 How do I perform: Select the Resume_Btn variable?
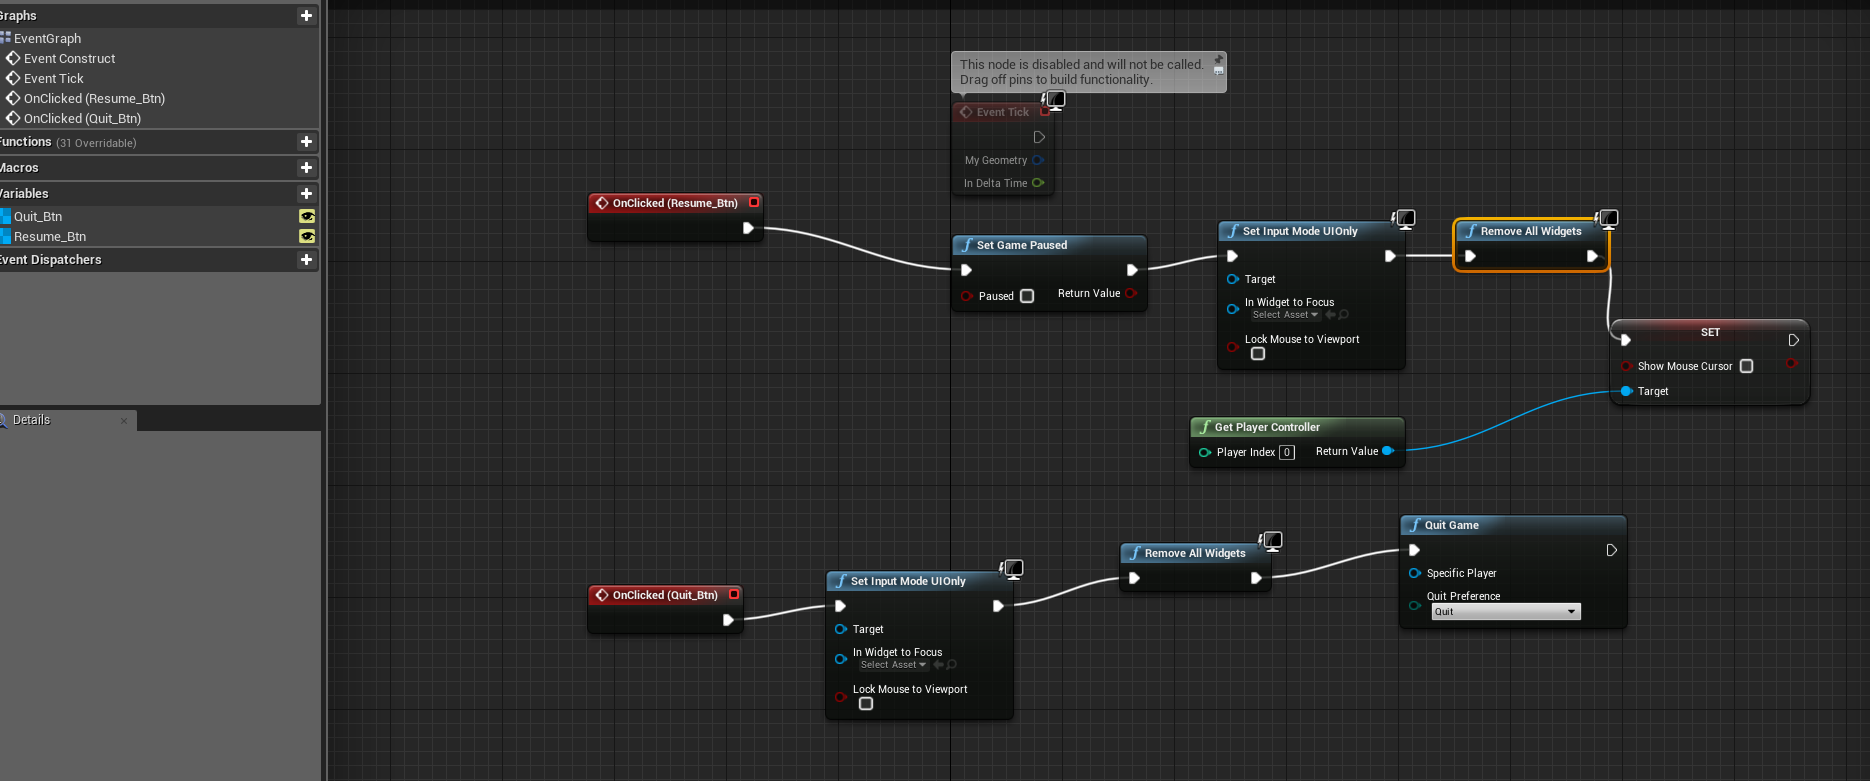tap(50, 236)
